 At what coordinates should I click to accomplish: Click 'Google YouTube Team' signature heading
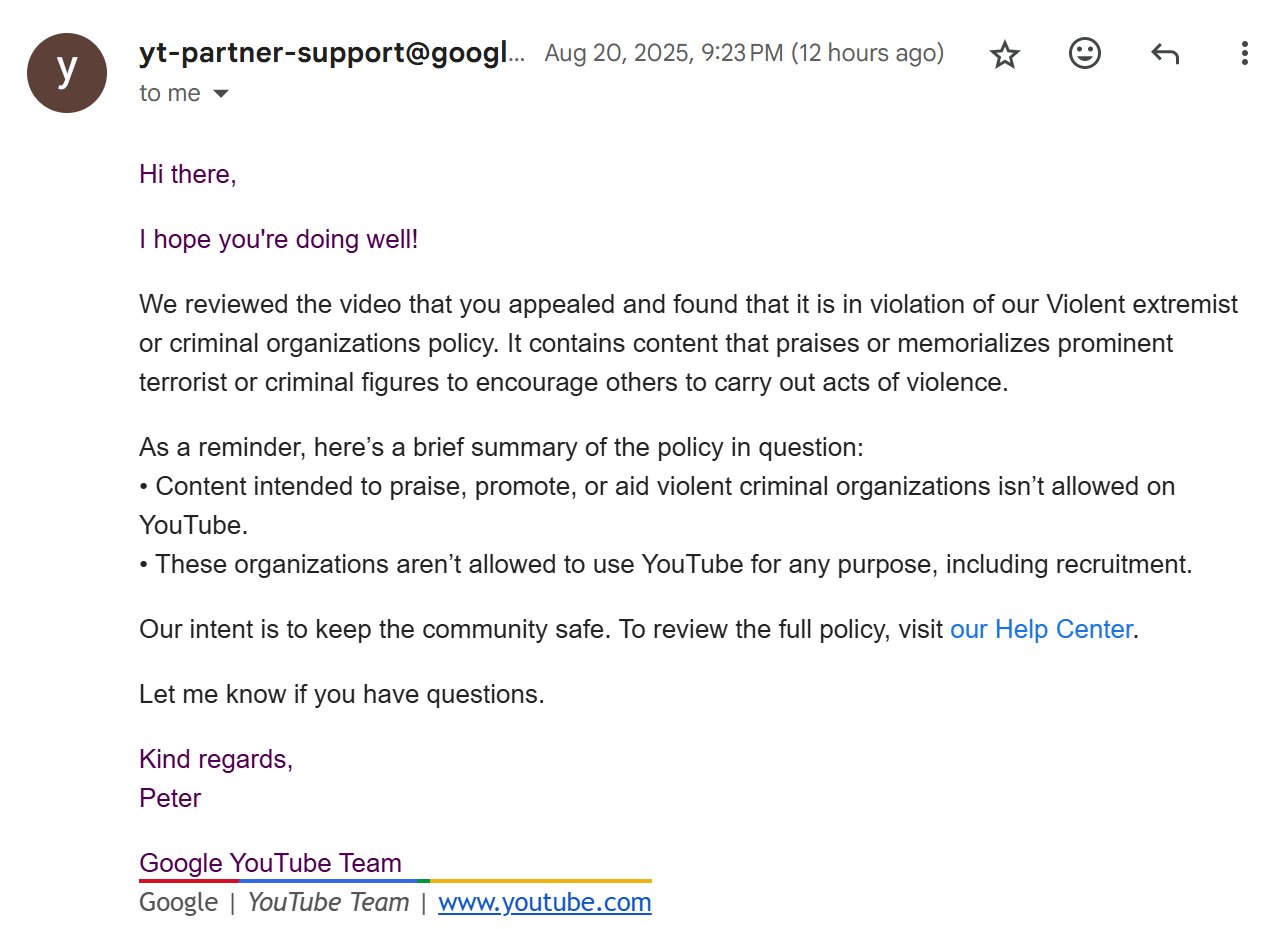point(270,863)
